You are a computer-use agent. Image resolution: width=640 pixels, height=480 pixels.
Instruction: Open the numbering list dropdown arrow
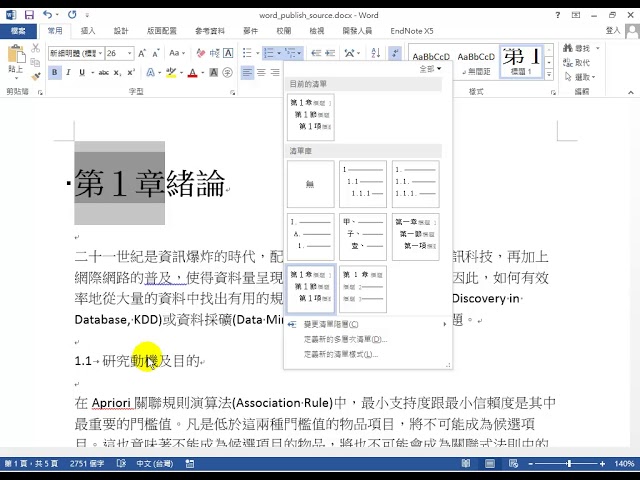tap(279, 53)
